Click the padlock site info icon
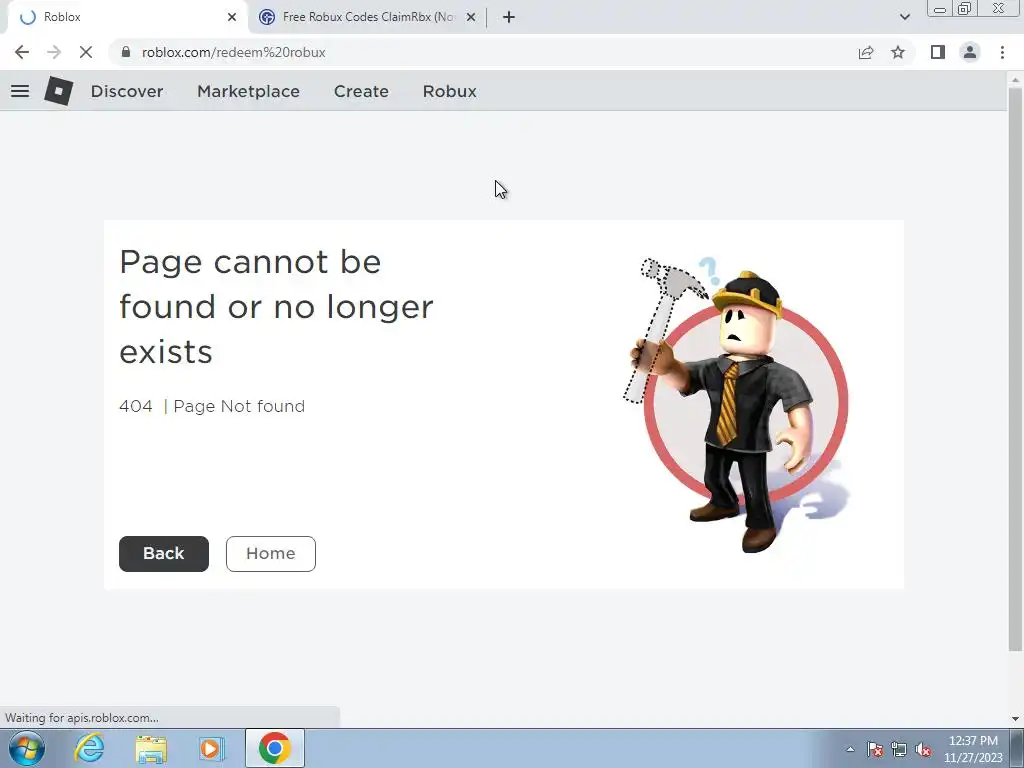 tap(127, 52)
